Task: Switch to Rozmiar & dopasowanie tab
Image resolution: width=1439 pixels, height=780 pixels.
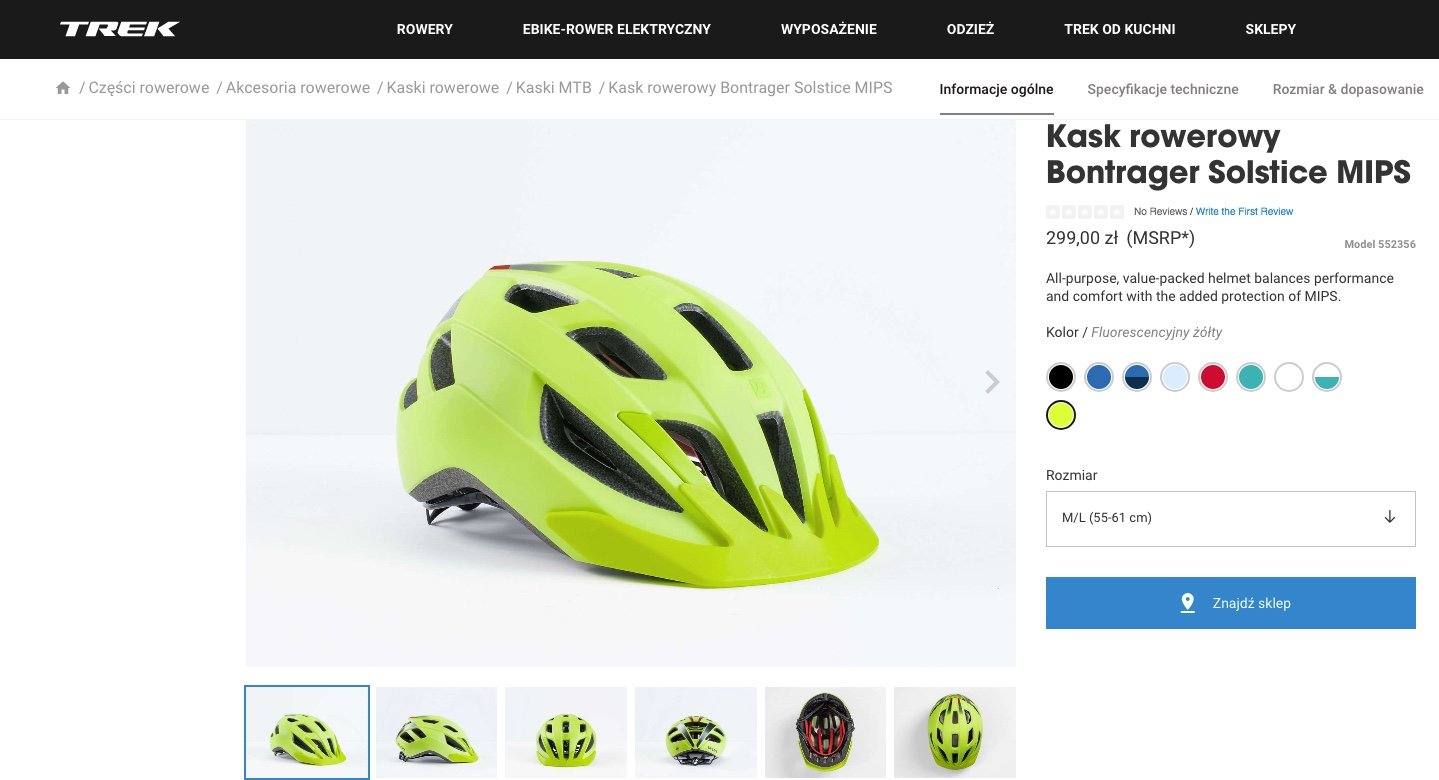Action: click(1348, 89)
